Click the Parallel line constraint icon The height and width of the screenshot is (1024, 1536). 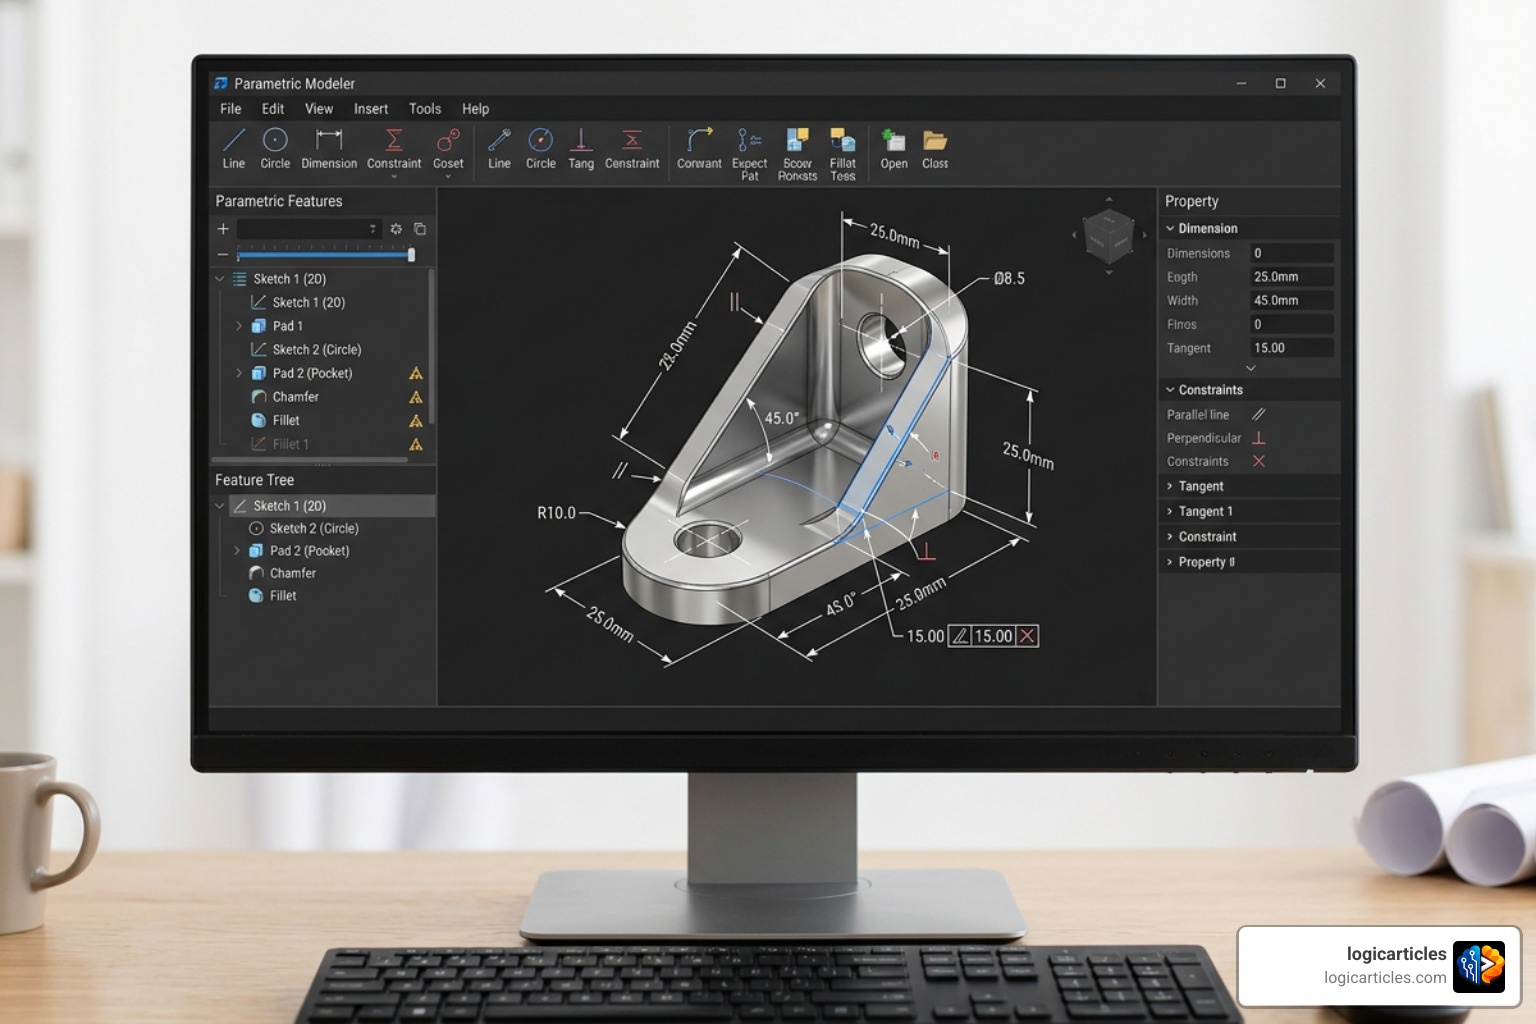[x=1259, y=414]
